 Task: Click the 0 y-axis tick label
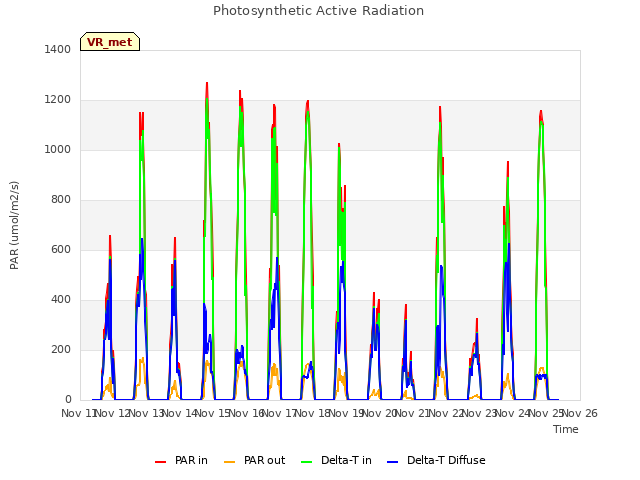(68, 400)
